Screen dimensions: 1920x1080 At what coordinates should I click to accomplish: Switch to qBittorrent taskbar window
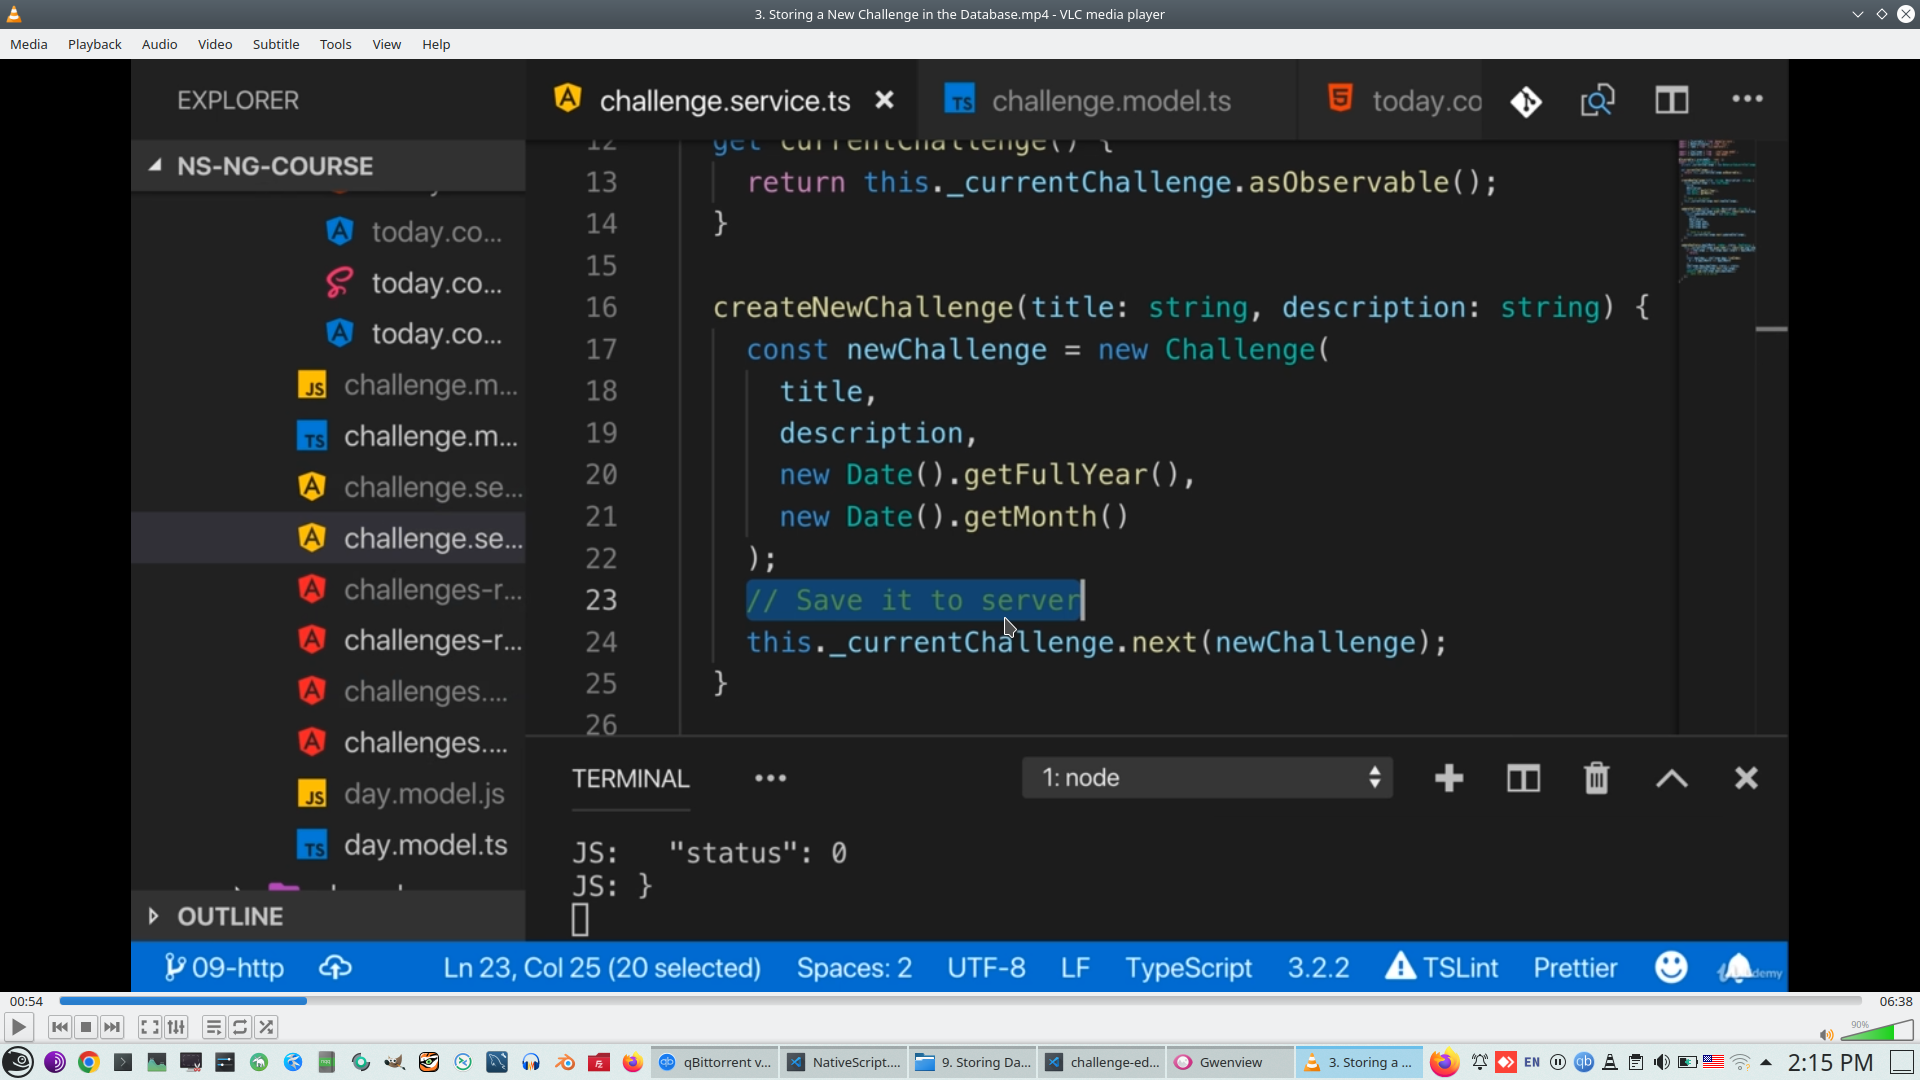[716, 1062]
